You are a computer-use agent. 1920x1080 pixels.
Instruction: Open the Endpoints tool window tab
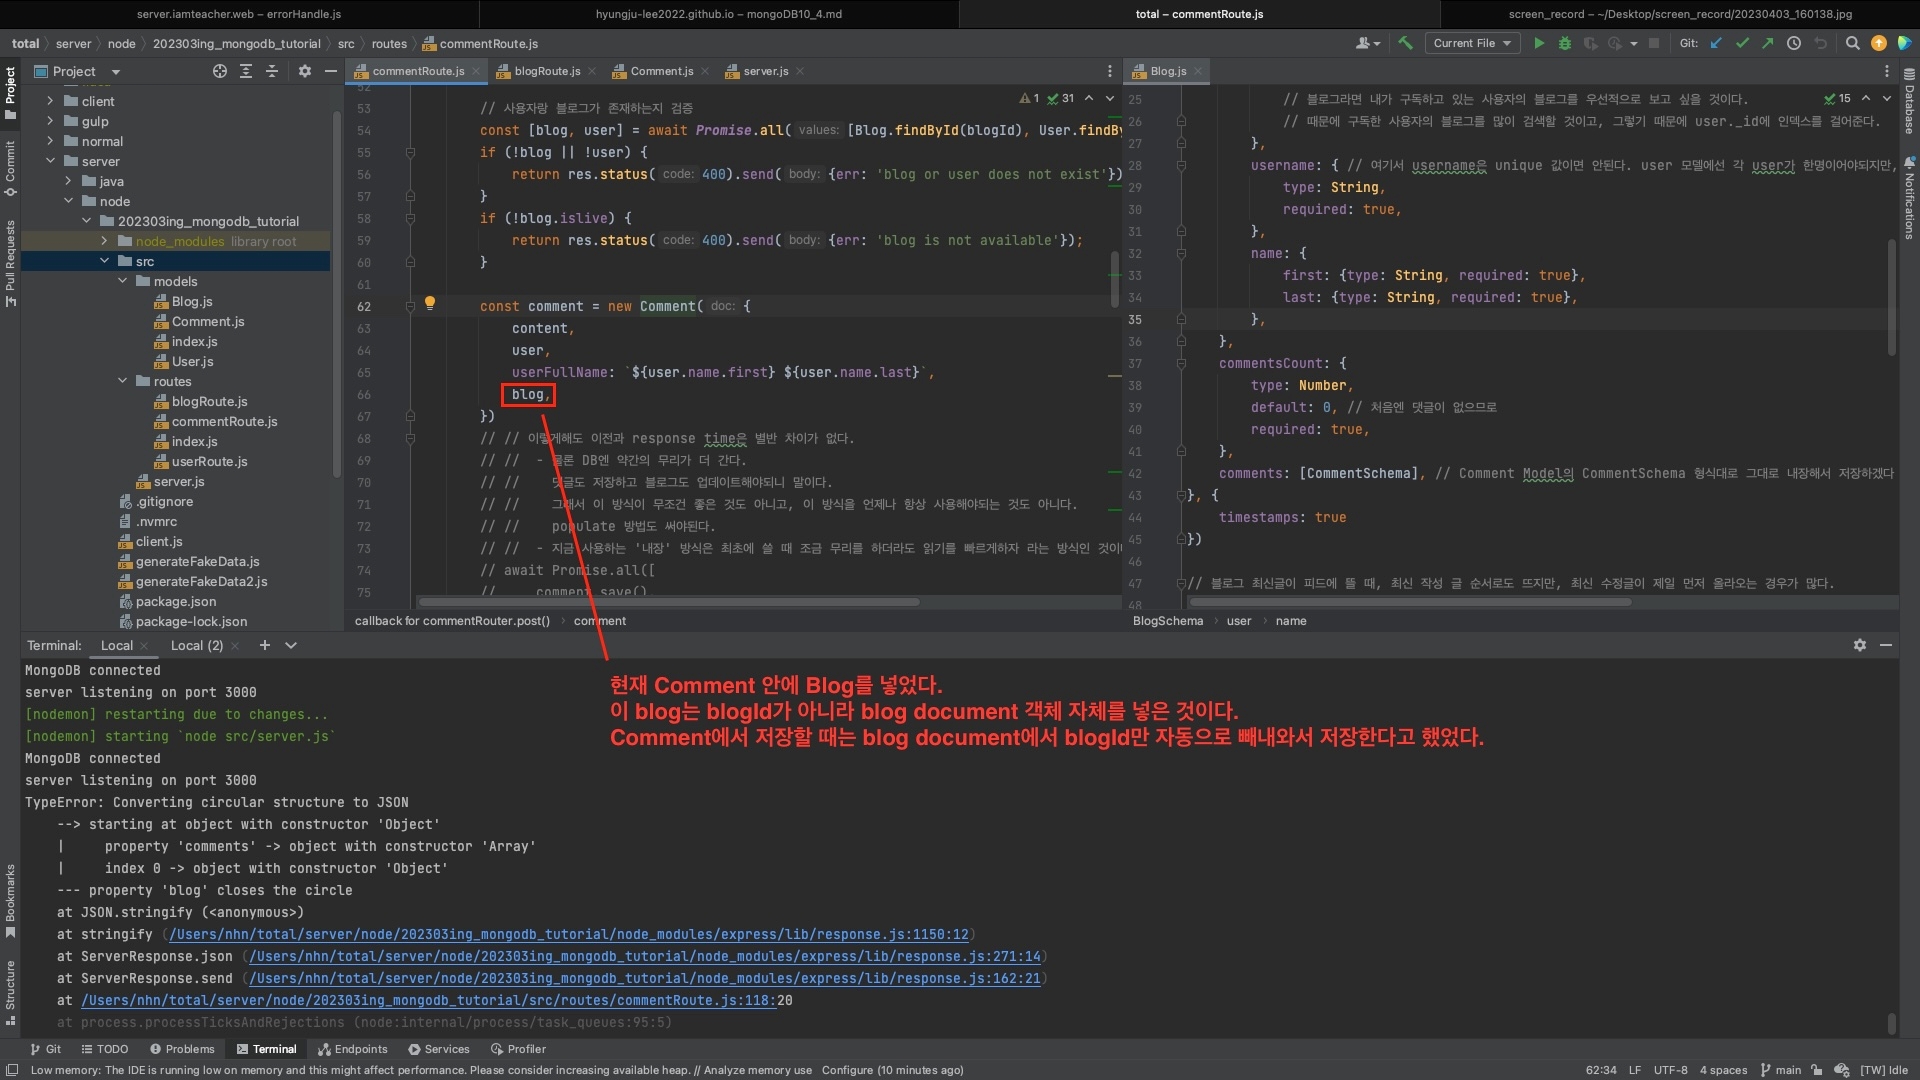352,1049
